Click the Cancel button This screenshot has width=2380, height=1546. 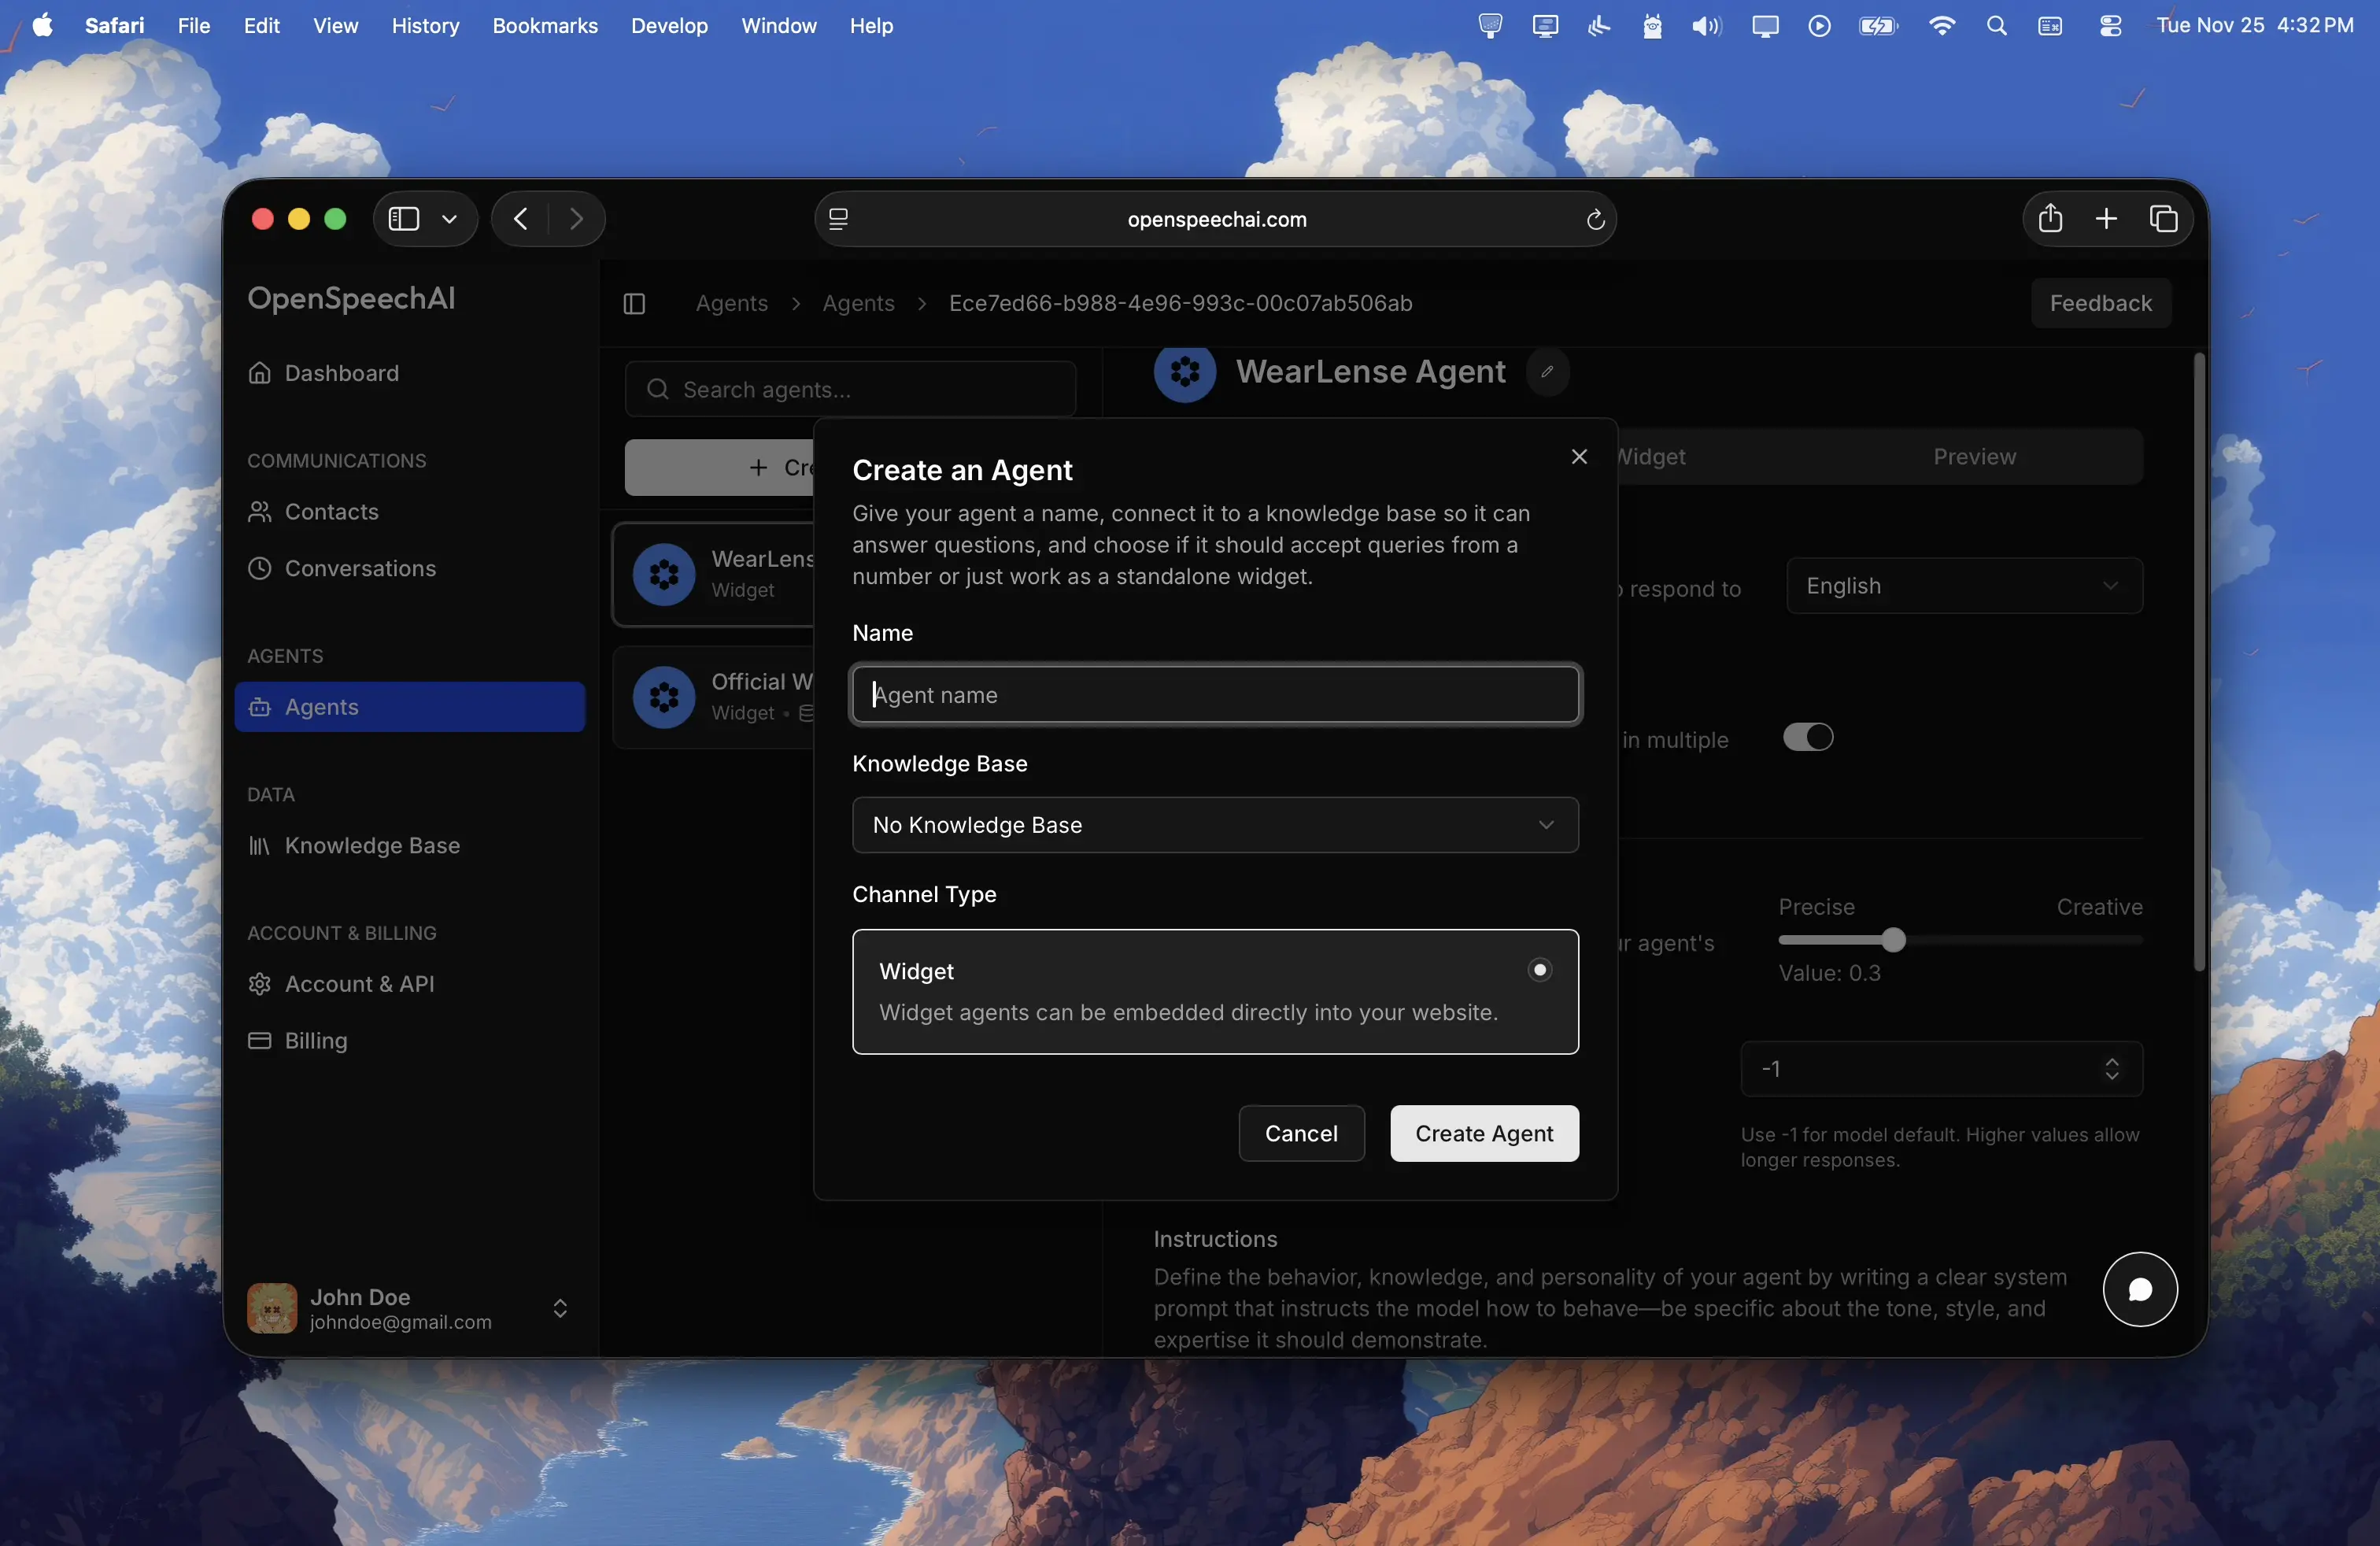pos(1301,1133)
